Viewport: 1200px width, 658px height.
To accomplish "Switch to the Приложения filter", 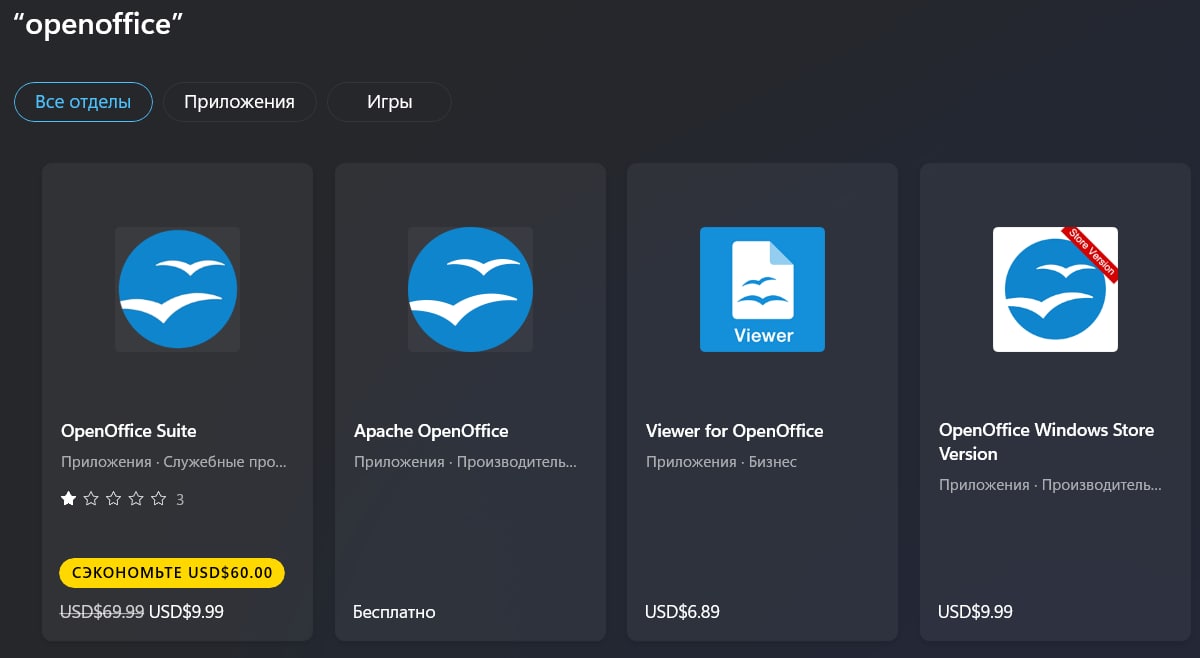I will [x=240, y=102].
